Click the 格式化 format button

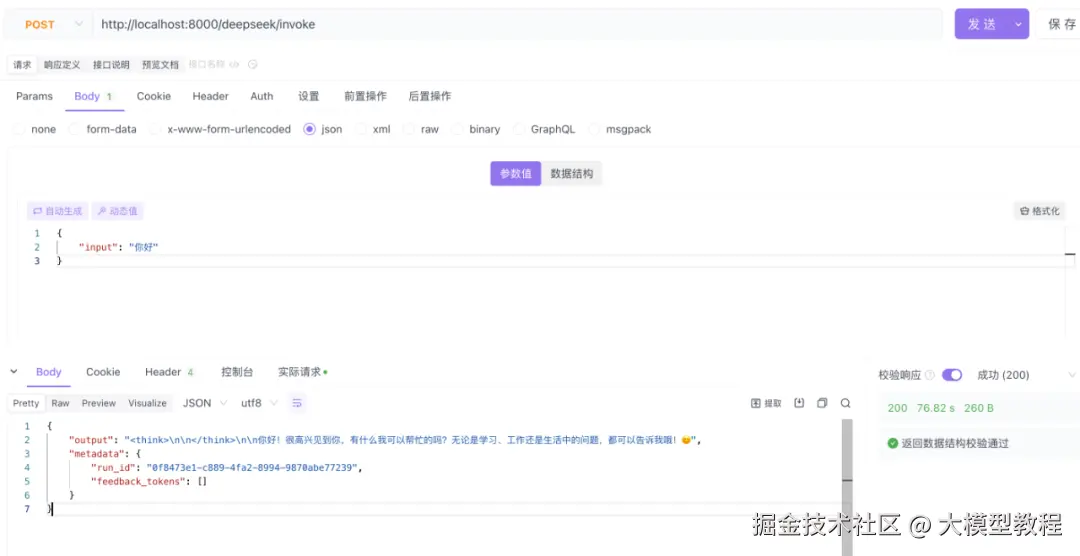[x=1039, y=211]
